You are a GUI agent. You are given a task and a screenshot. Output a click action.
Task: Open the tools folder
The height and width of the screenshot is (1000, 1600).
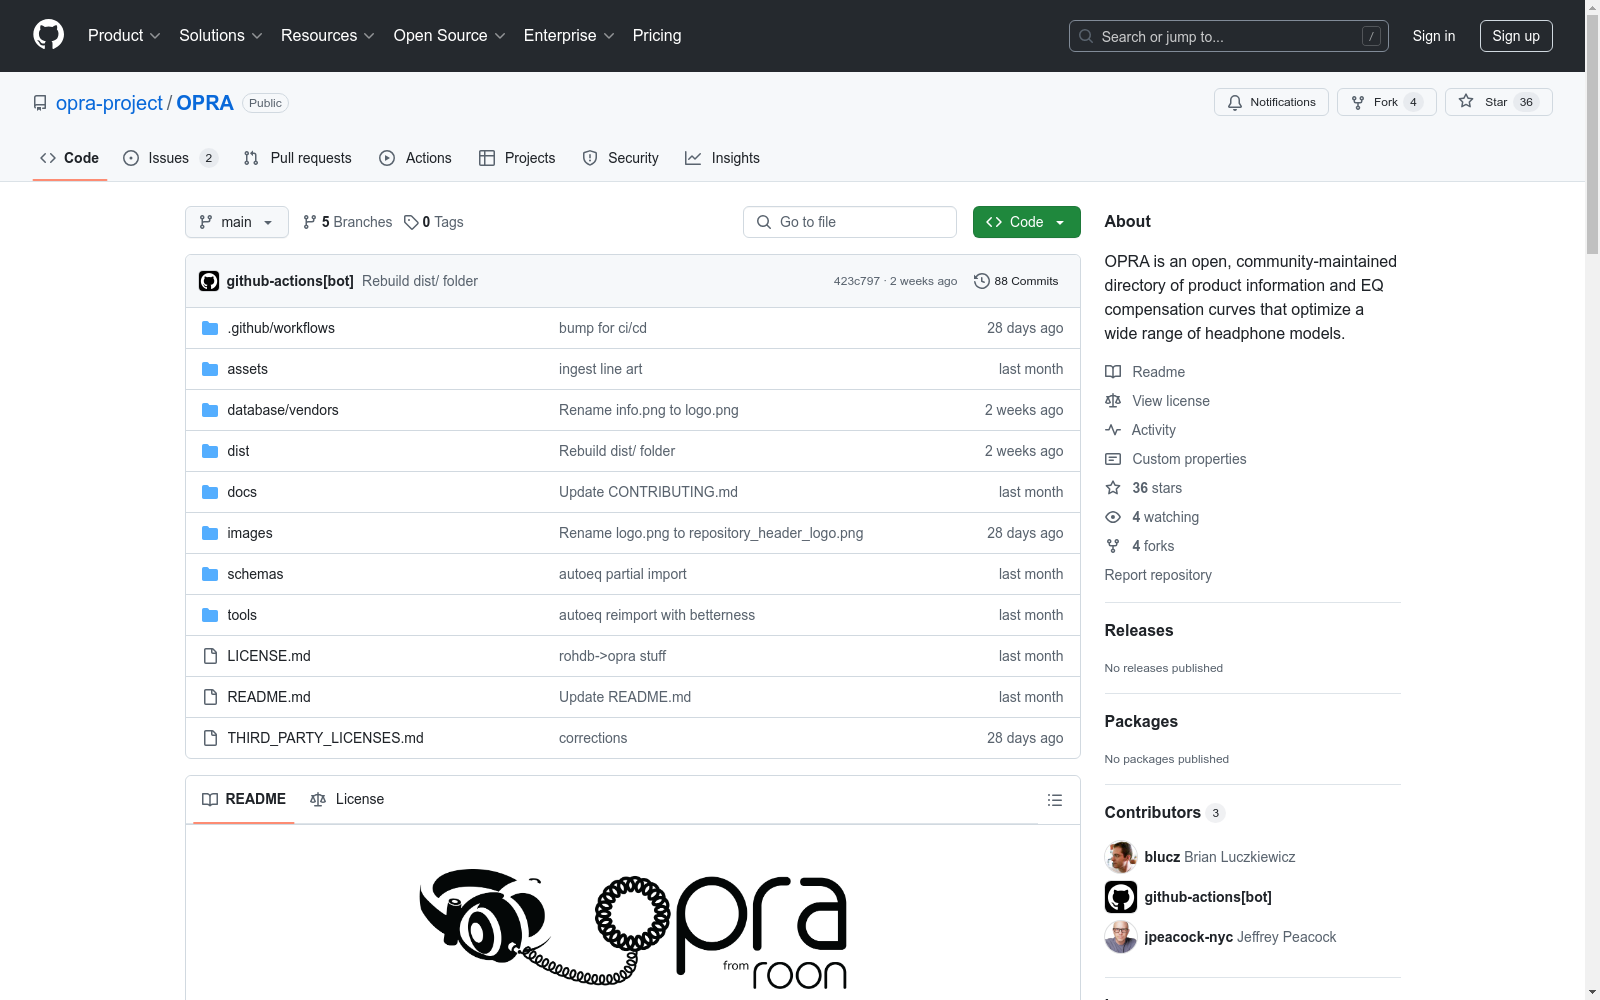pyautogui.click(x=242, y=615)
